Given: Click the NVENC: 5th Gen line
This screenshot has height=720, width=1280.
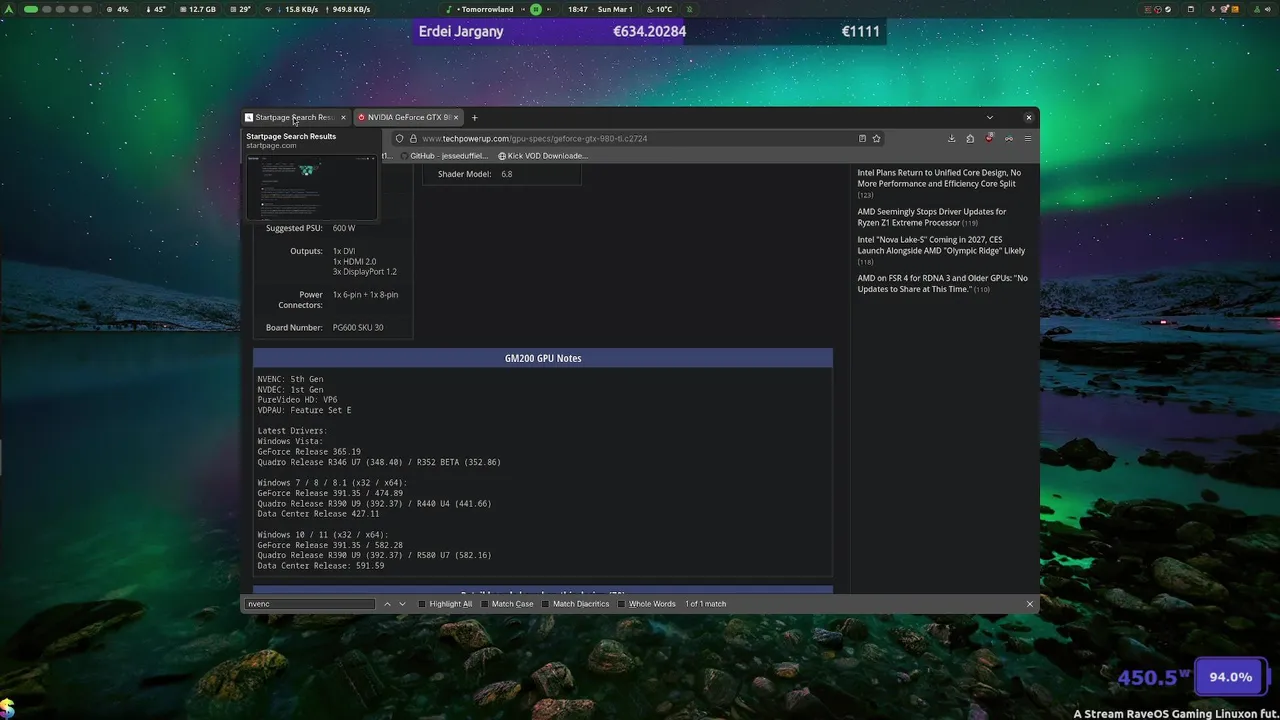Looking at the screenshot, I should coord(290,379).
